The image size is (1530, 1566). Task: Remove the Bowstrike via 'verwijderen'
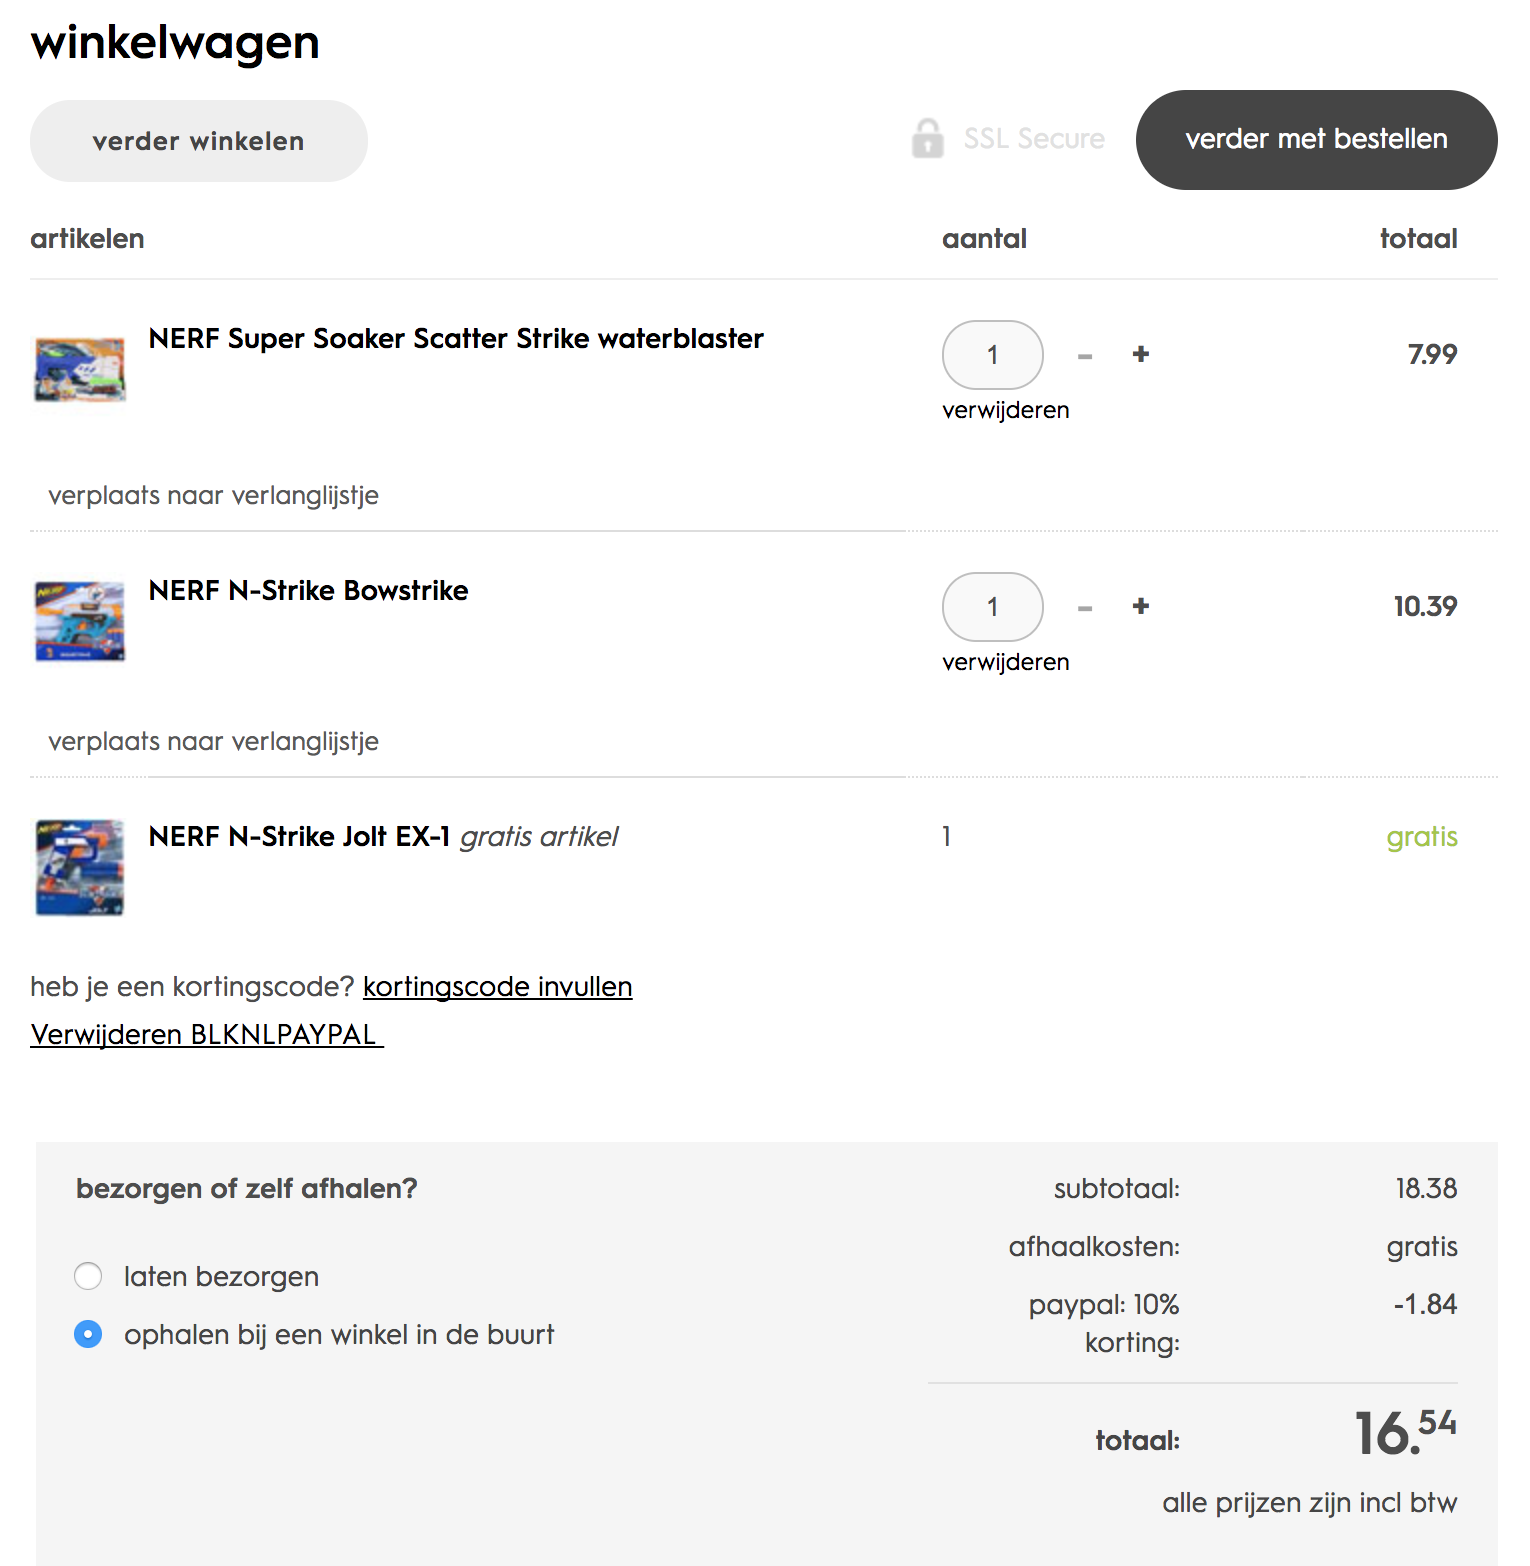(1005, 662)
